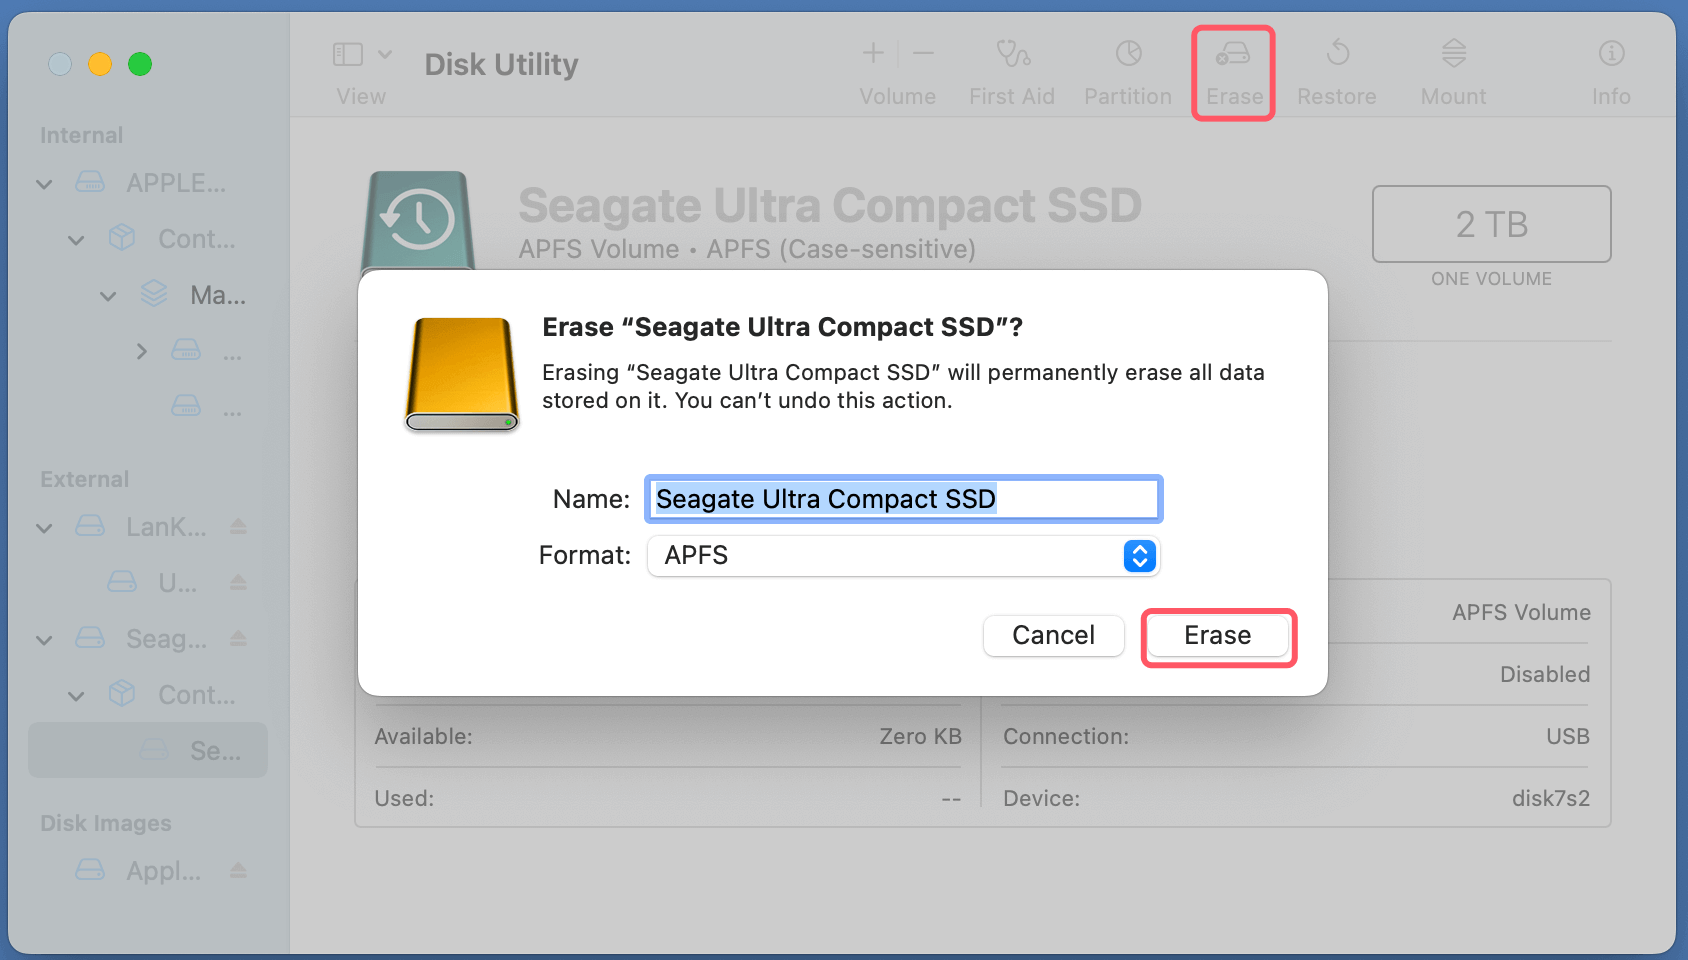Select the Erase toolbar icon

coord(1233,65)
